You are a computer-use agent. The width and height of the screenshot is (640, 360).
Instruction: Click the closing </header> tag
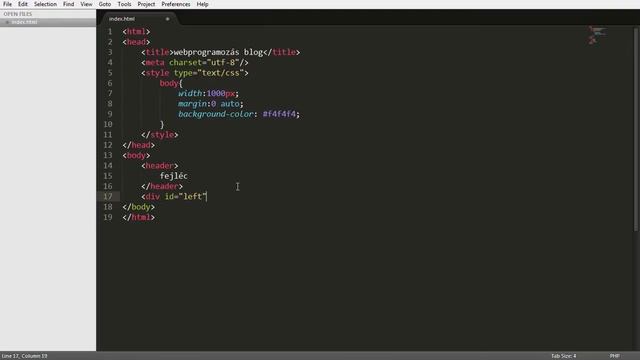click(x=162, y=186)
